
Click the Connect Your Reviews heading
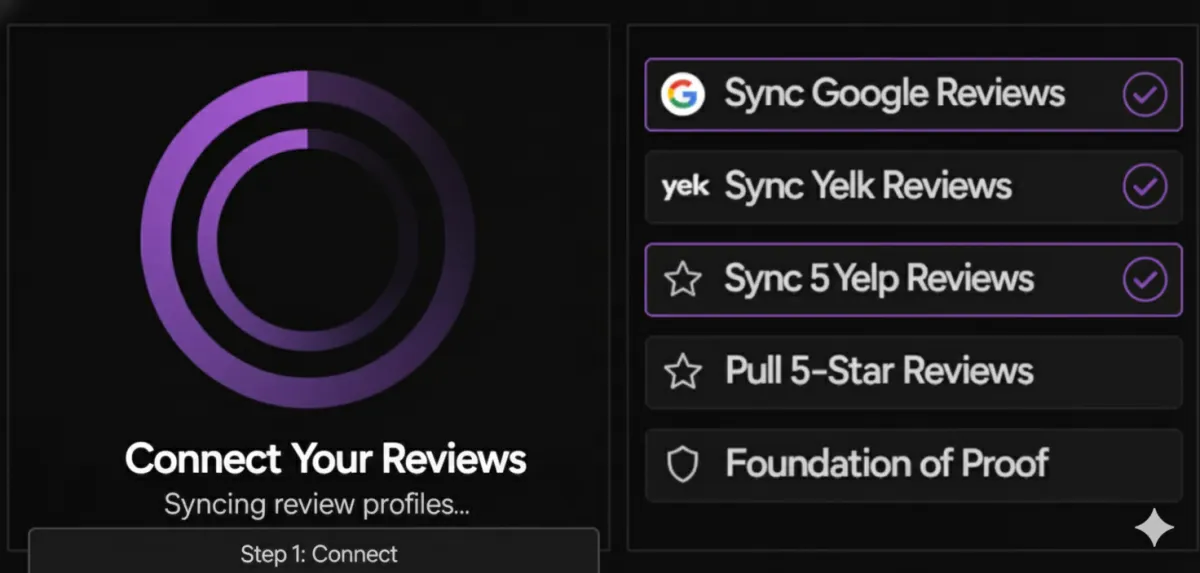point(325,459)
